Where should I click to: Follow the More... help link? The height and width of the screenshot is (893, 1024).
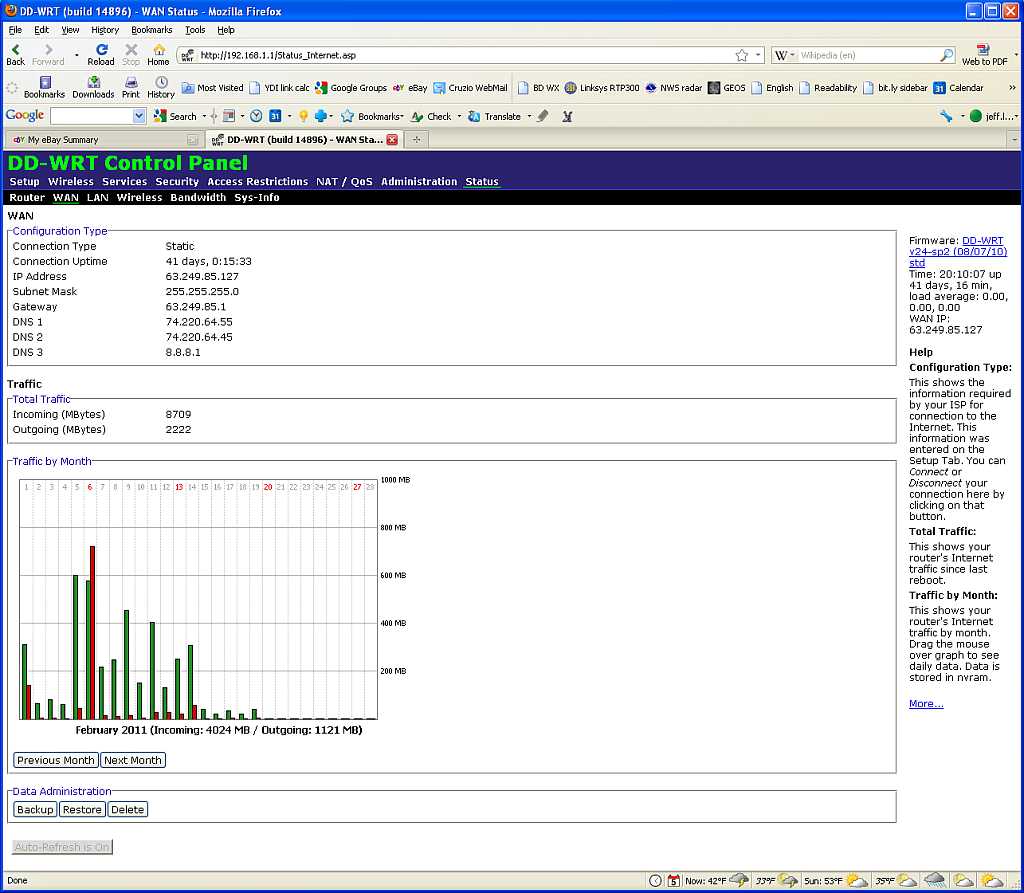point(926,704)
